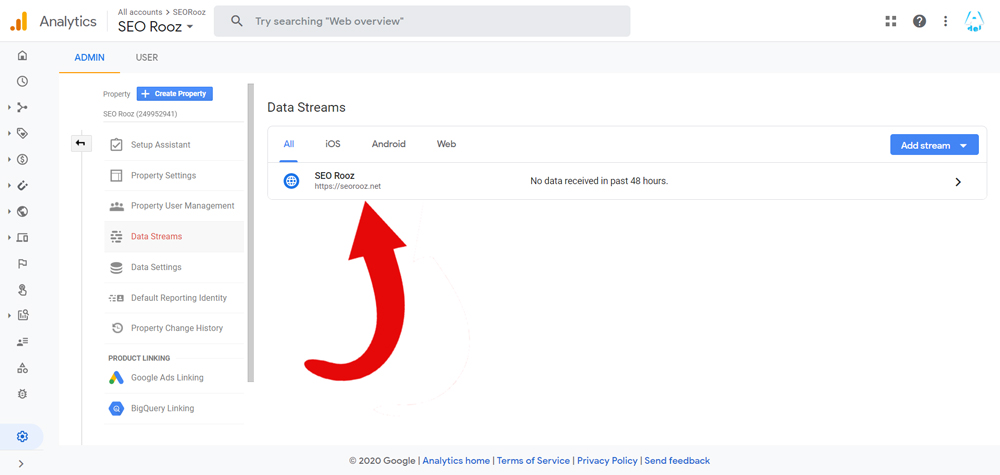Image resolution: width=1000 pixels, height=475 pixels.
Task: Open the Acquisition branching-arrows icon
Action: (x=22, y=107)
